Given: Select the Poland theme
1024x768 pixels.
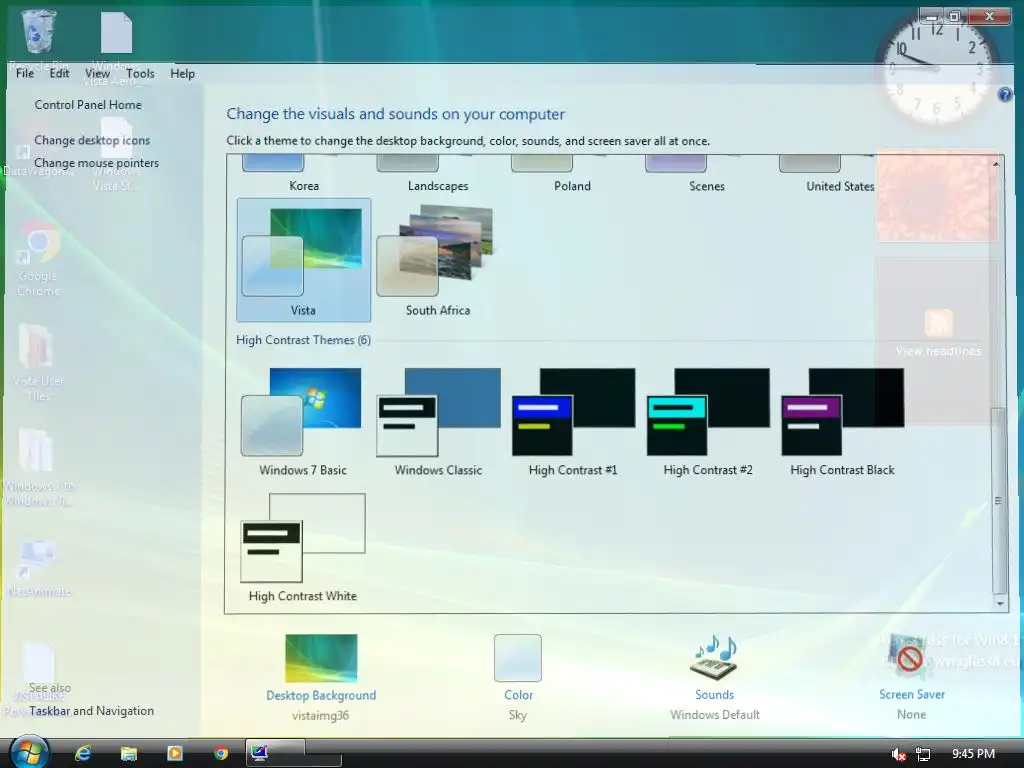Looking at the screenshot, I should coord(573,174).
